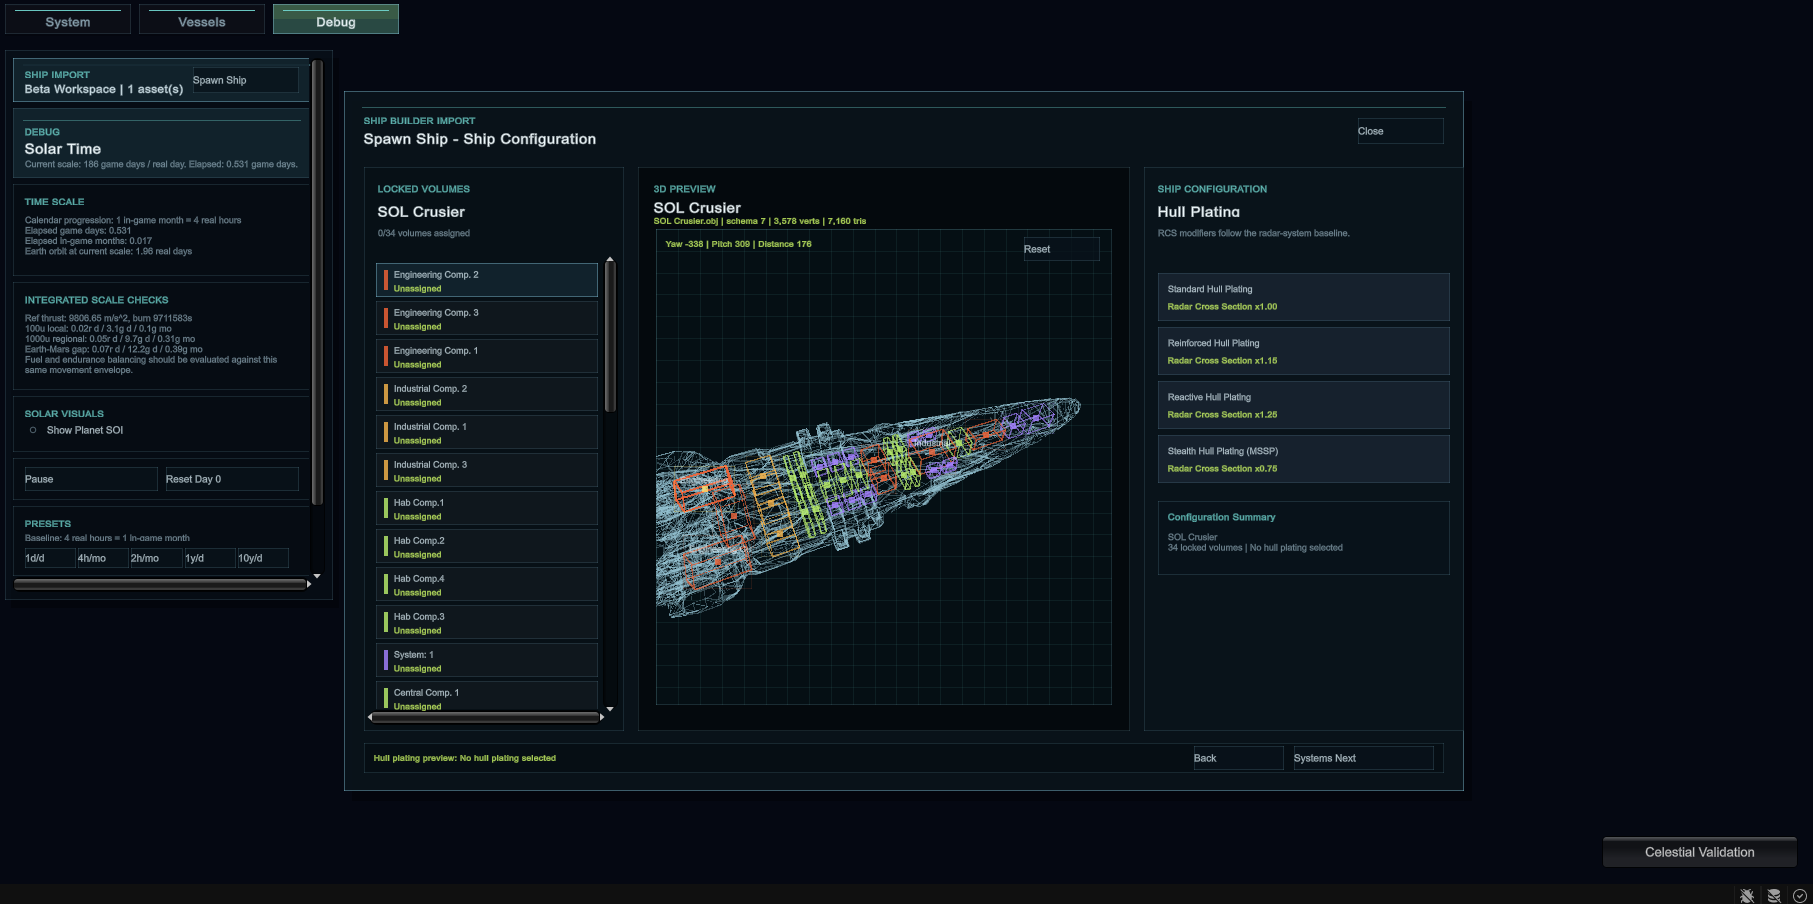Click the crossed-out database status icon
The image size is (1813, 904).
tap(1774, 896)
